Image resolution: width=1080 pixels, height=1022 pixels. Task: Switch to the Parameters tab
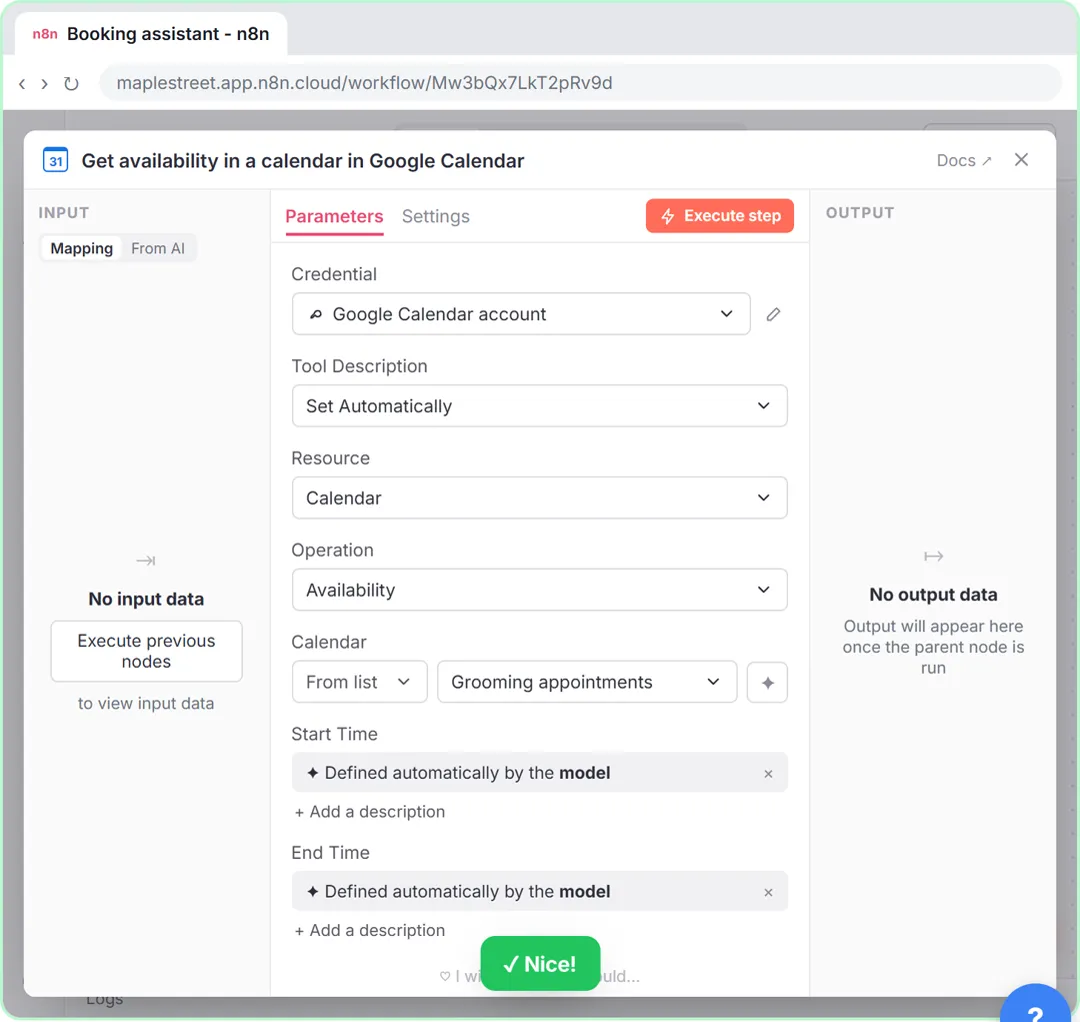(x=334, y=216)
